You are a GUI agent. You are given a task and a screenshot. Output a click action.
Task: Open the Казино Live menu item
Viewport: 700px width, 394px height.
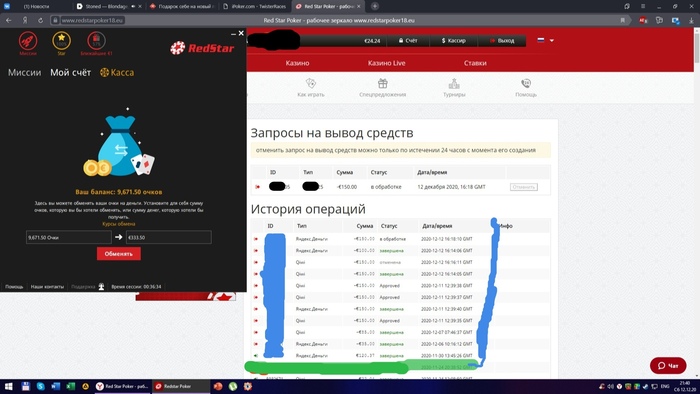coord(387,63)
